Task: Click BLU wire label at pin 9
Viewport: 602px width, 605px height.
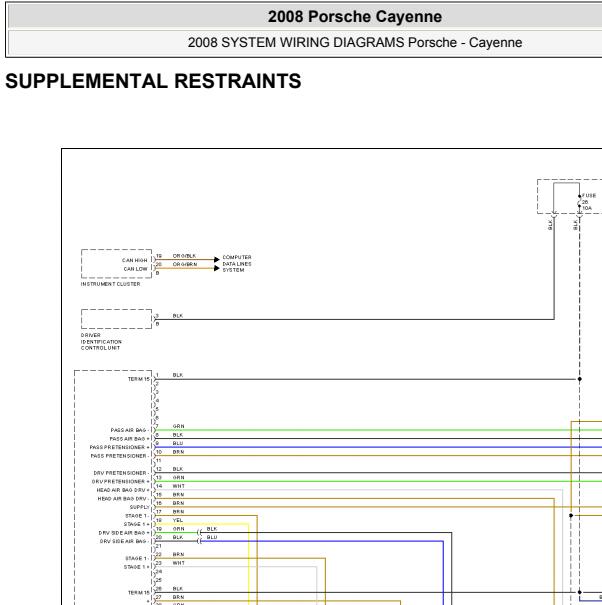Action: click(x=178, y=443)
